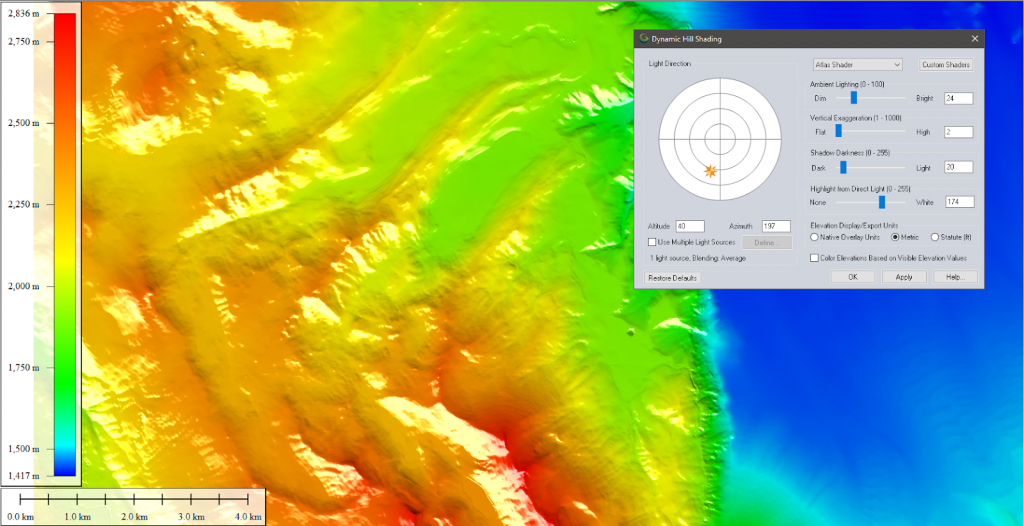Adjust the Highlight from Direct Light slider
Screen dimensions: 1024x526
click(x=882, y=202)
